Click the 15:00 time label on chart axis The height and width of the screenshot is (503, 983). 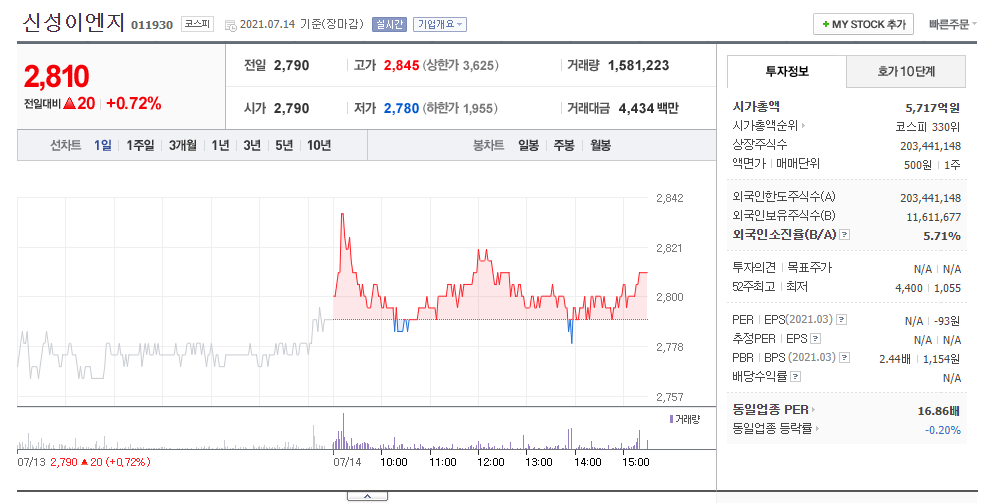635,462
